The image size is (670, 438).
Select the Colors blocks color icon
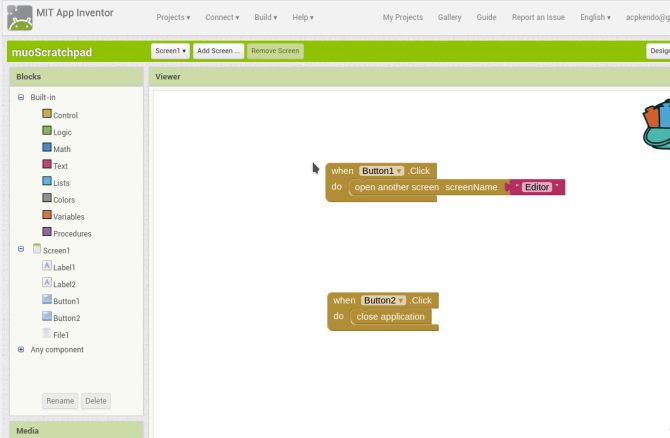[x=47, y=198]
